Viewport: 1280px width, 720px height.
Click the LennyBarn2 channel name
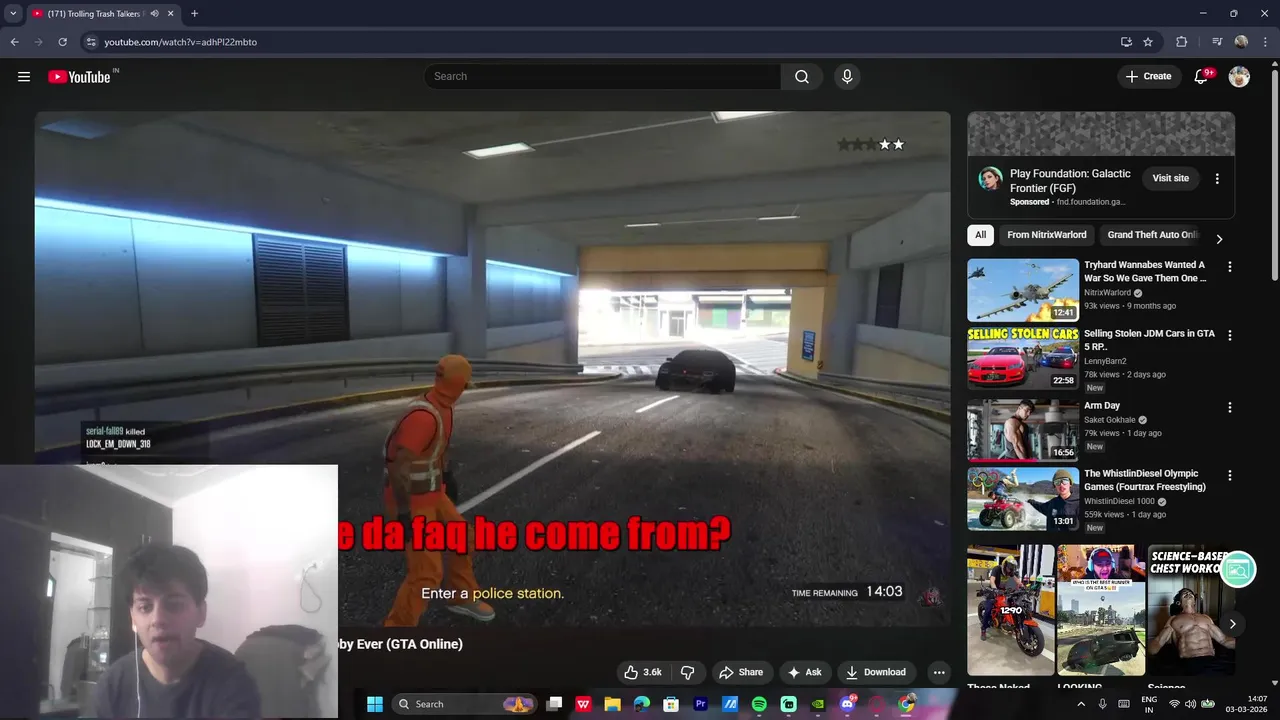(1105, 361)
